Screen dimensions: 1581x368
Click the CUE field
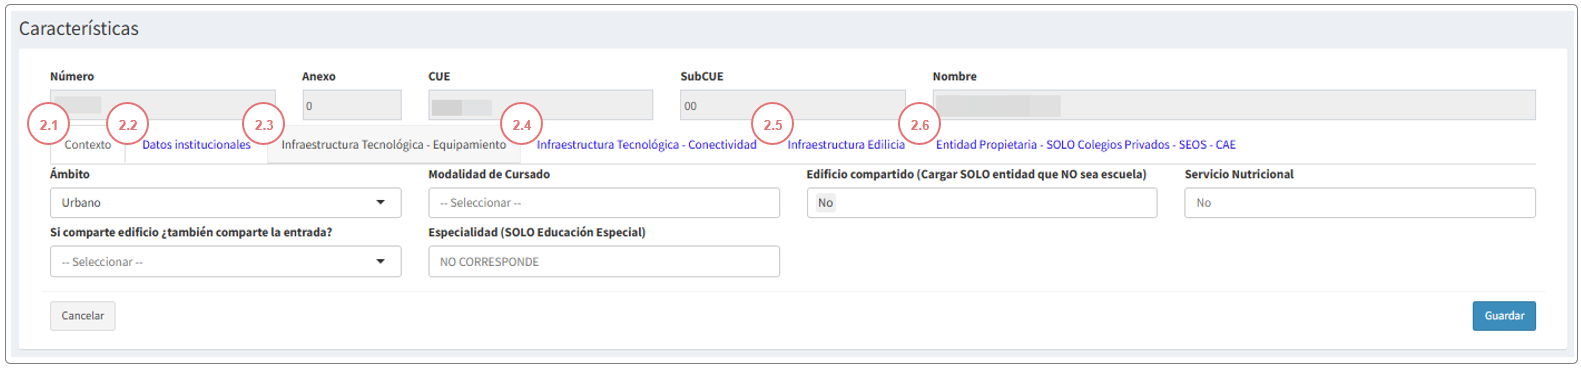[x=540, y=105]
